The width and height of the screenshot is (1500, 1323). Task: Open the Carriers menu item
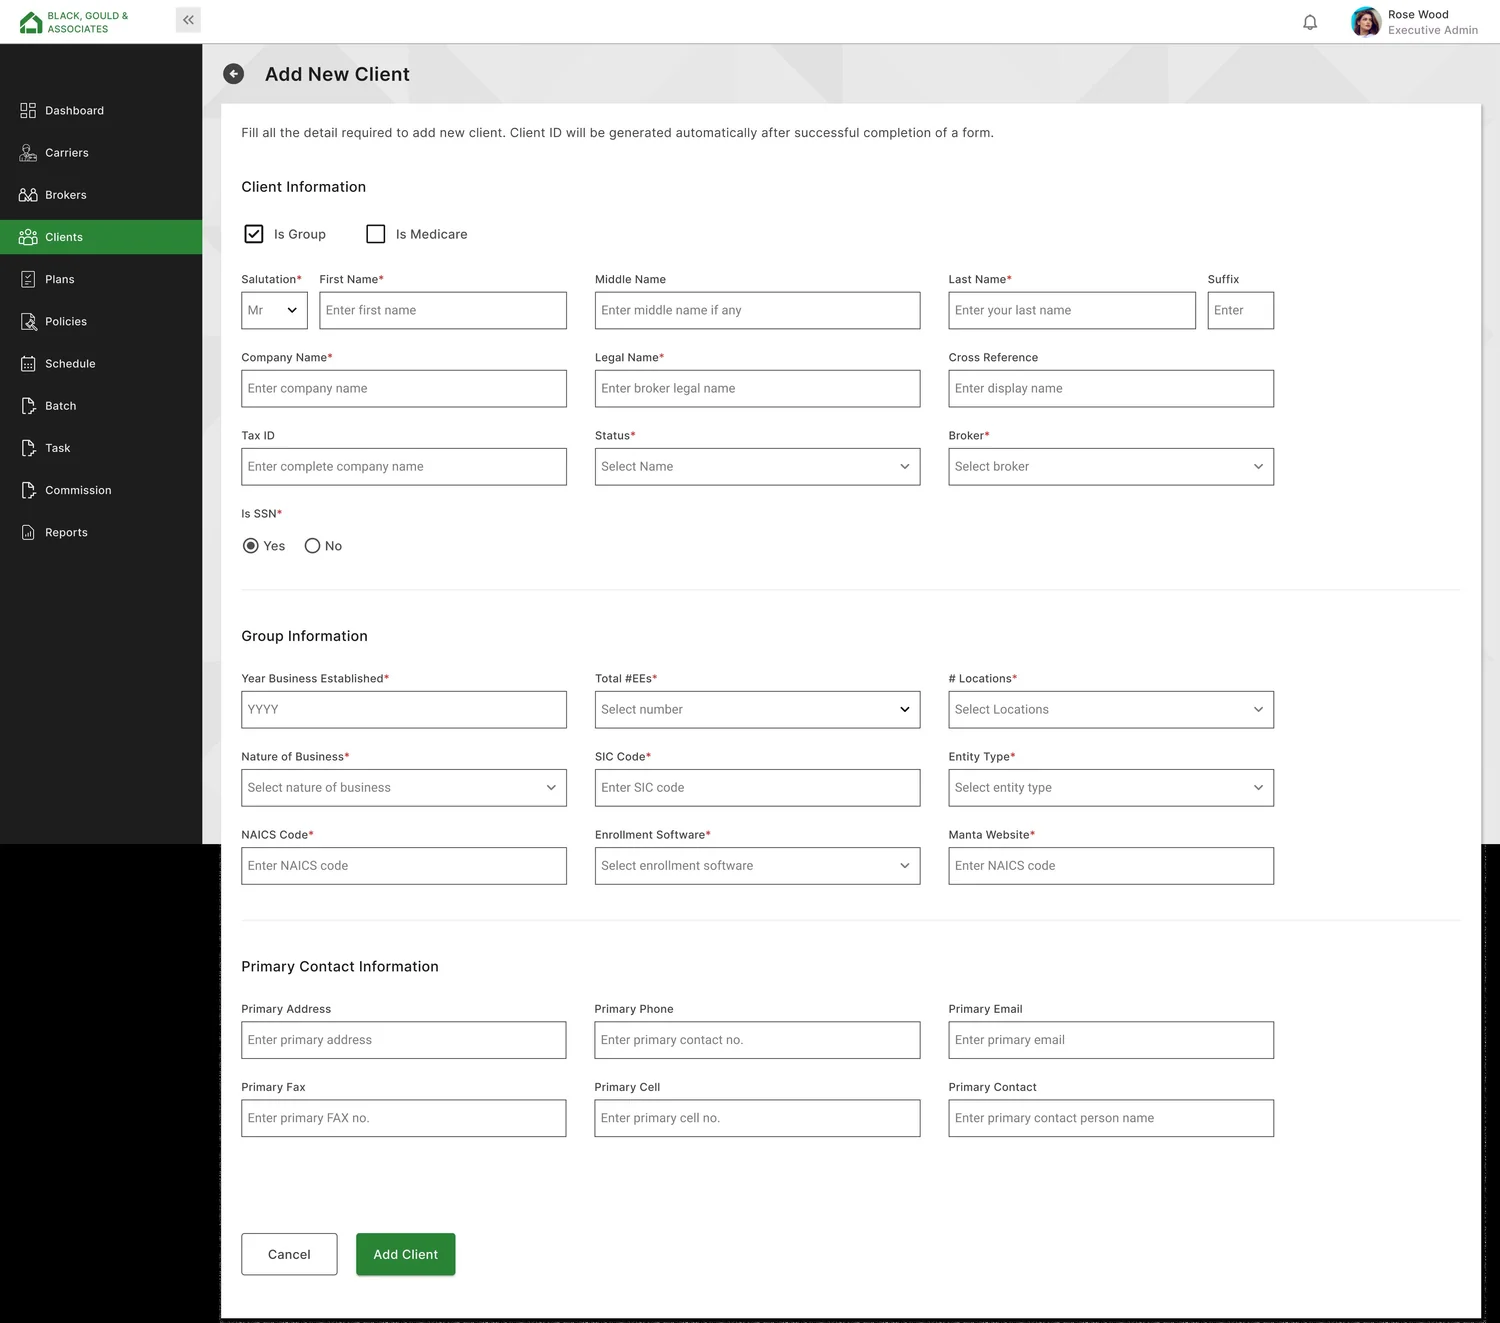click(x=101, y=153)
